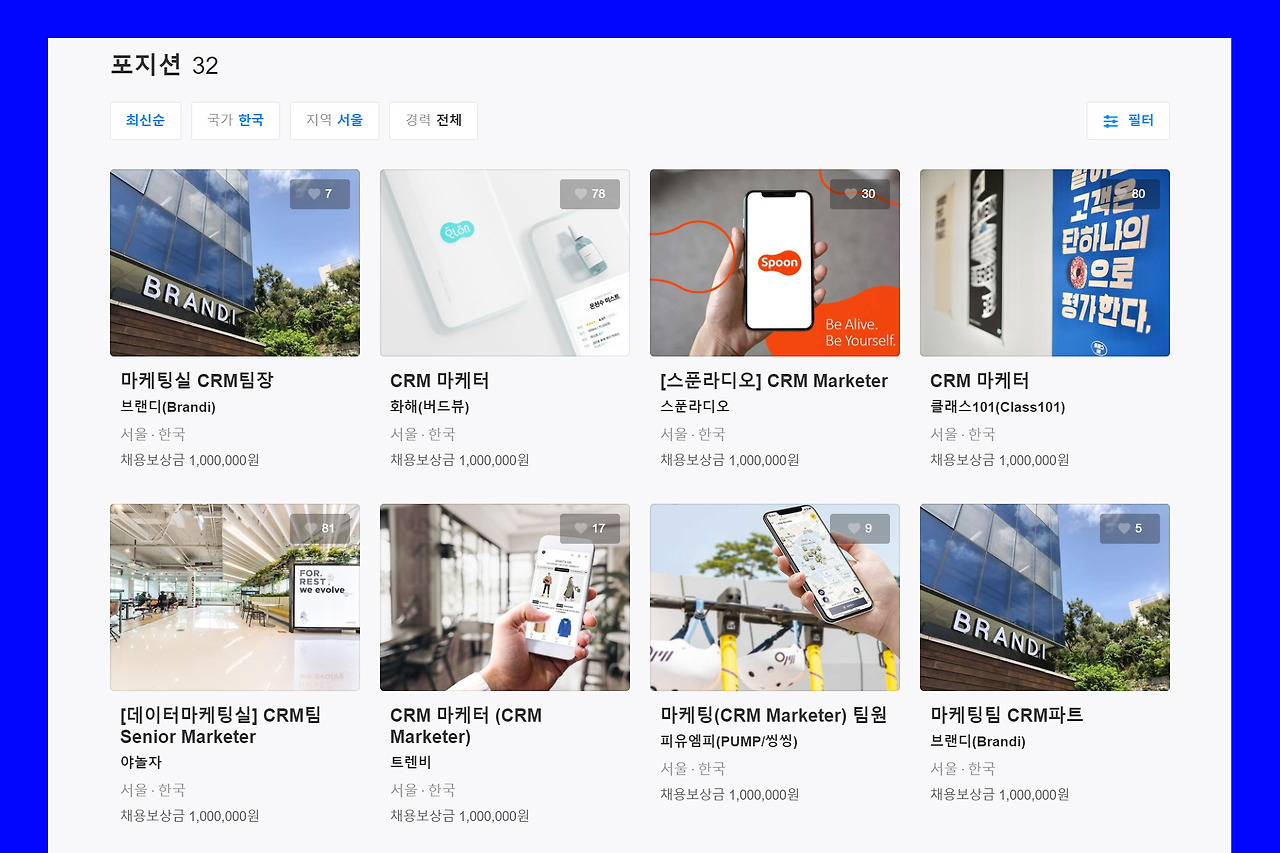This screenshot has height=853, width=1280.
Task: Click the 포지션 32 heading
Action: [164, 65]
